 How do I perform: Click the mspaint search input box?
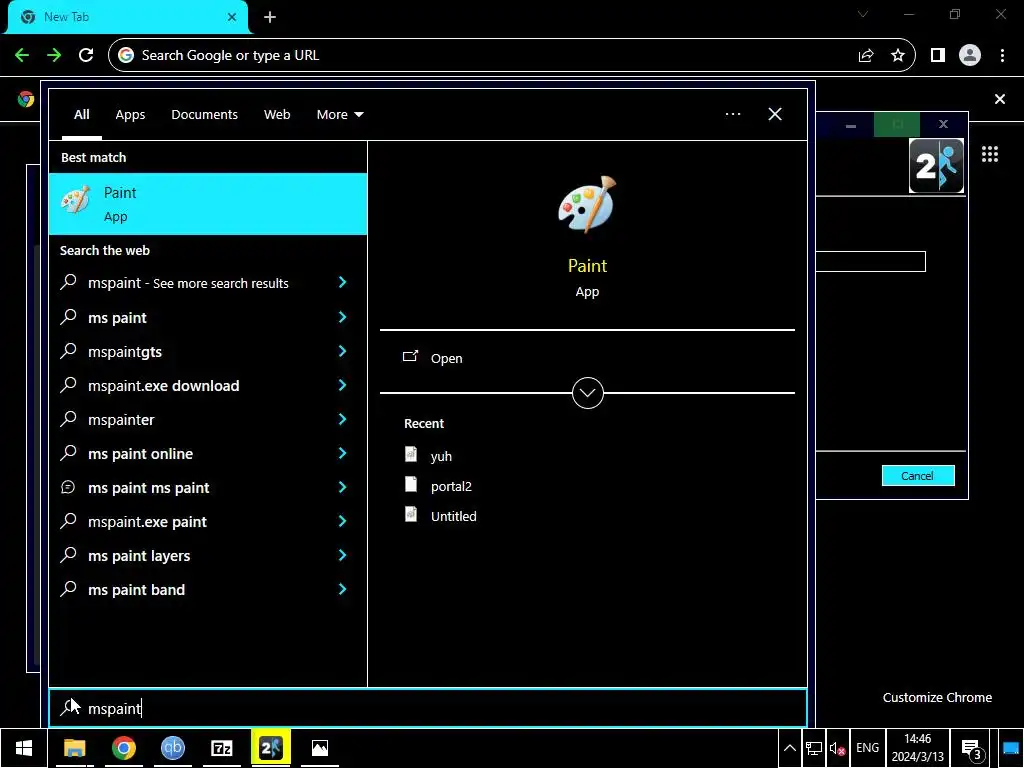point(428,708)
